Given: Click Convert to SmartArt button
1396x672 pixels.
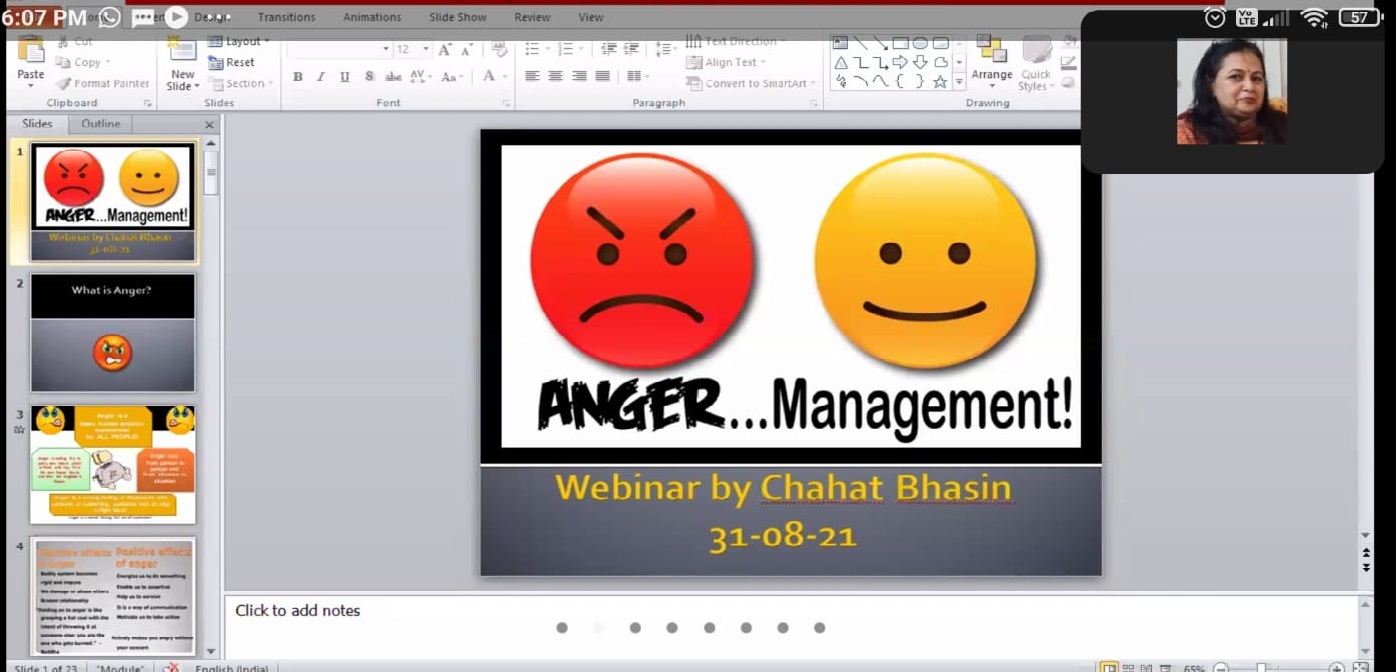Looking at the screenshot, I should pyautogui.click(x=751, y=84).
